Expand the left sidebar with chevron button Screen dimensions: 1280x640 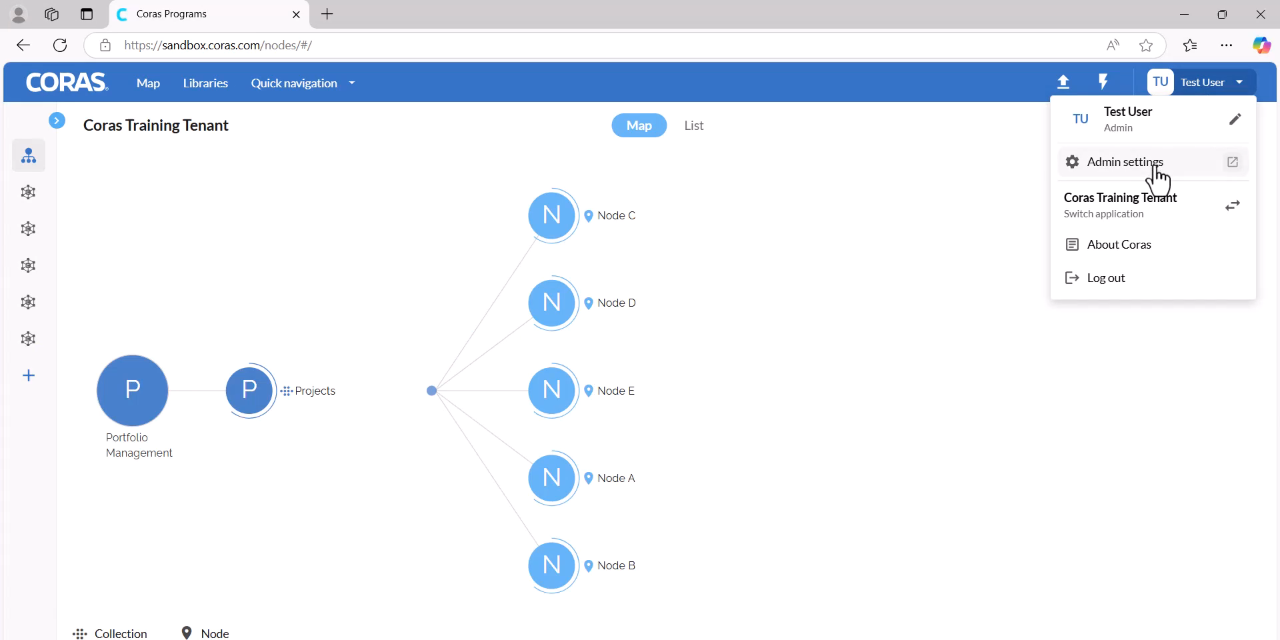click(57, 120)
